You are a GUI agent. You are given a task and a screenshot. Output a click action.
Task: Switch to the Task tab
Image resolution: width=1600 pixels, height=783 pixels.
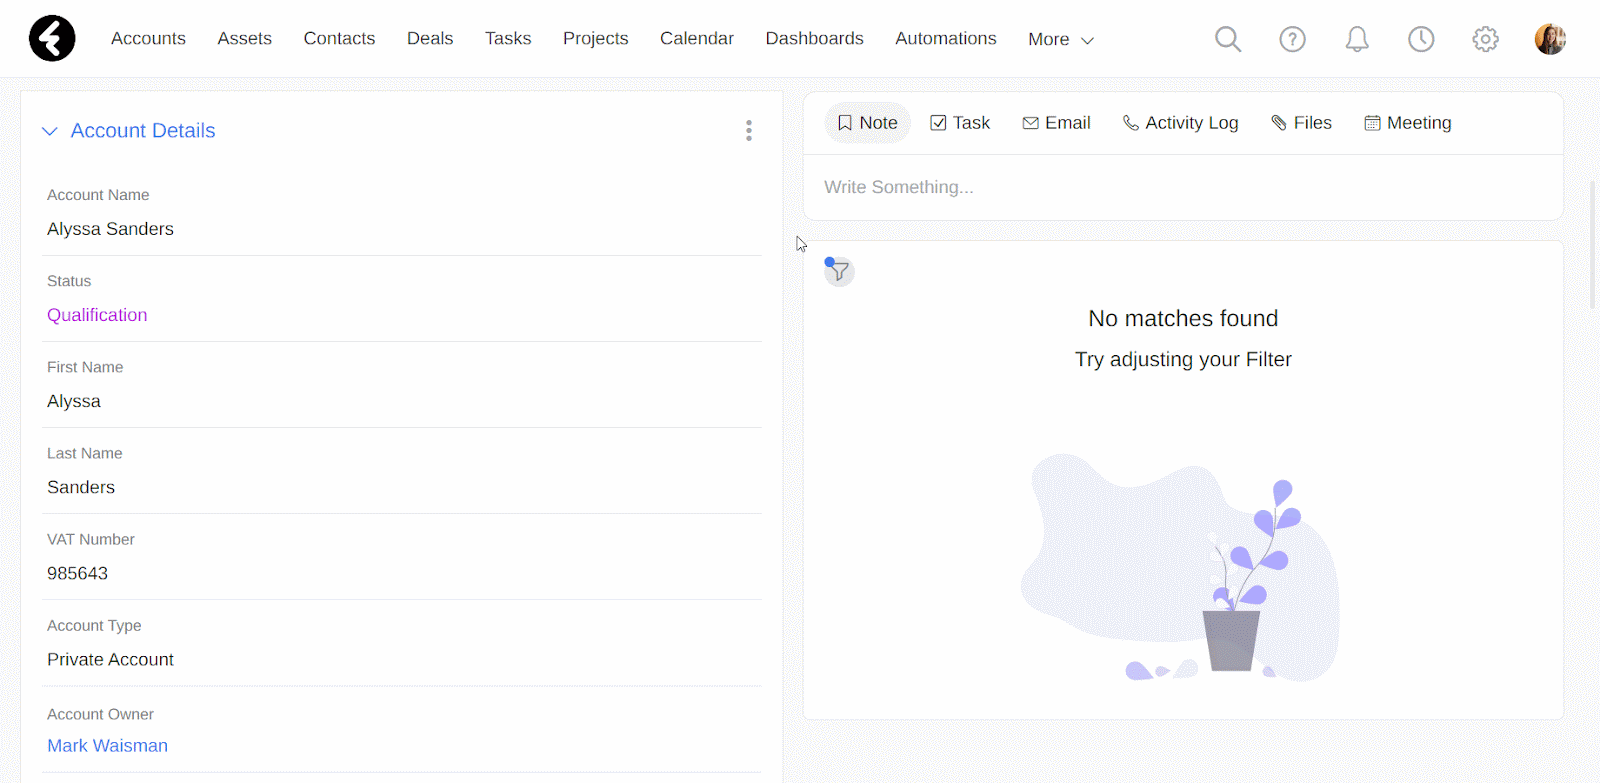960,123
